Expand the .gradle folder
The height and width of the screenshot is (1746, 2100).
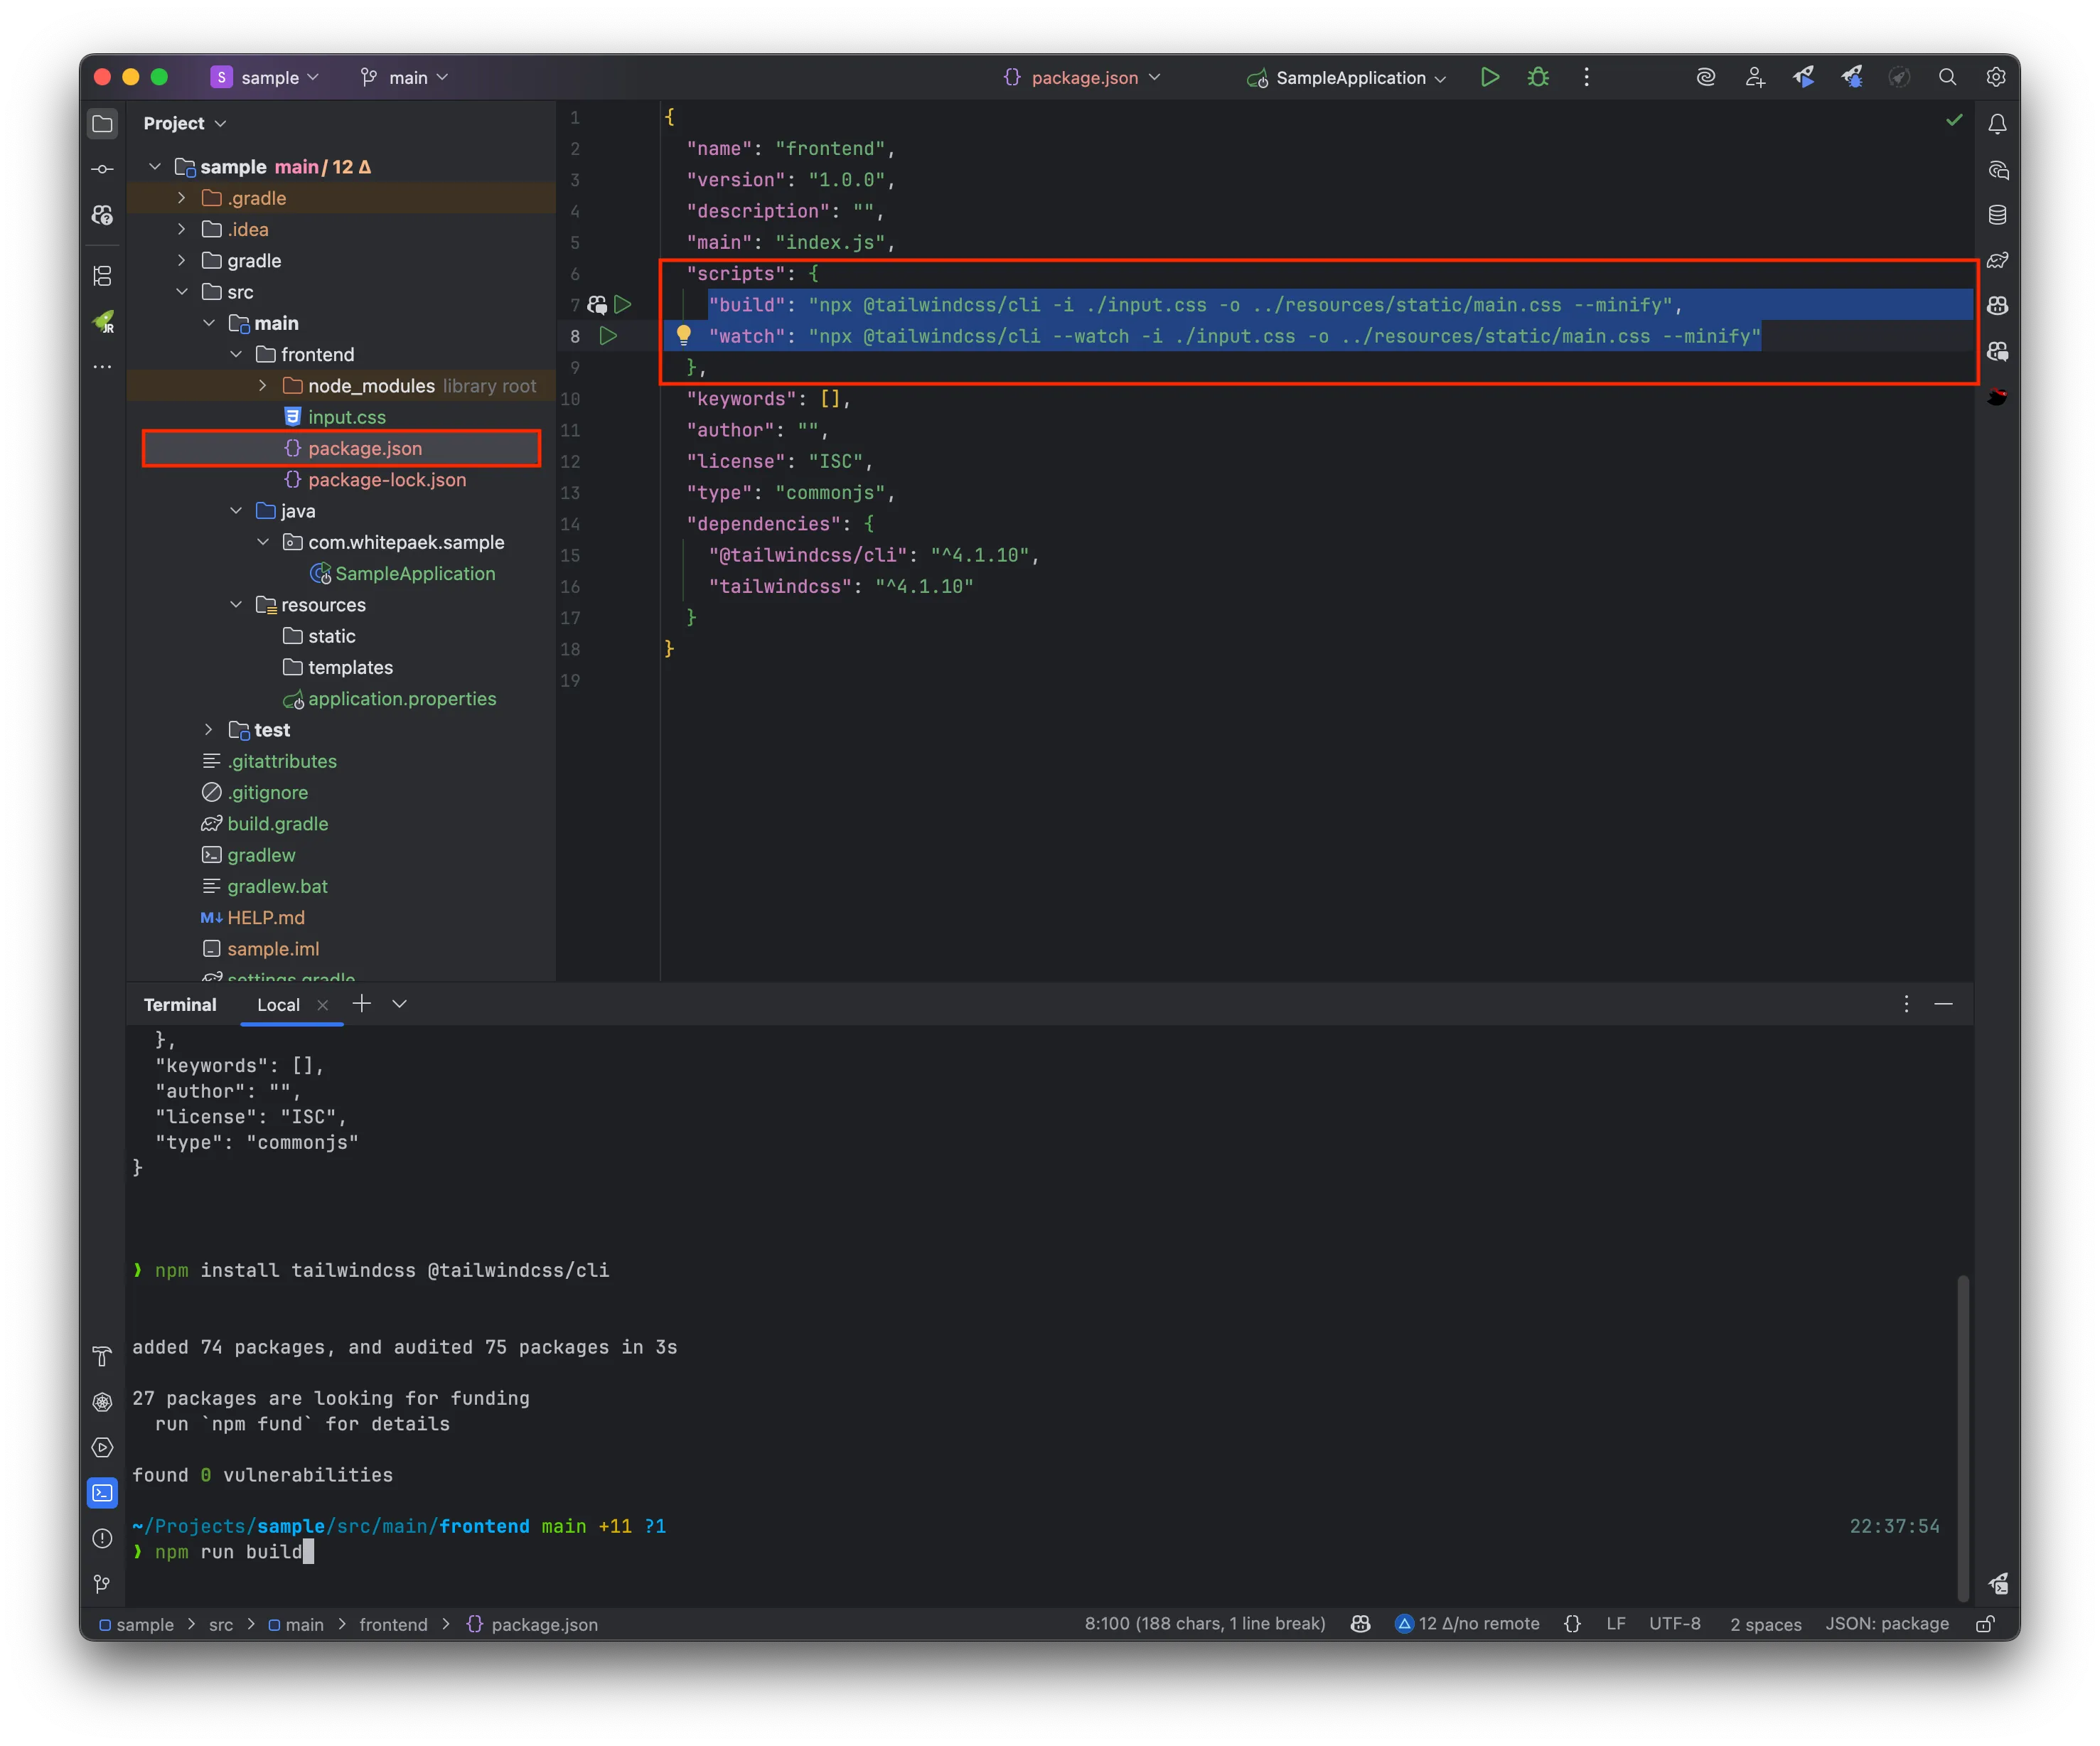(181, 198)
